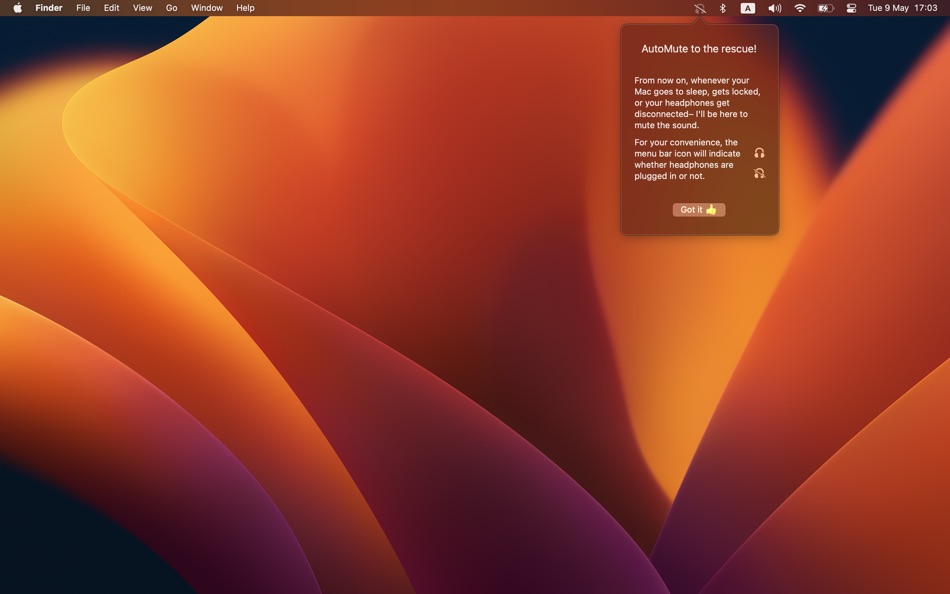Screen dimensions: 950x594
Task: Dismiss popover with Got it button
Action: click(699, 209)
